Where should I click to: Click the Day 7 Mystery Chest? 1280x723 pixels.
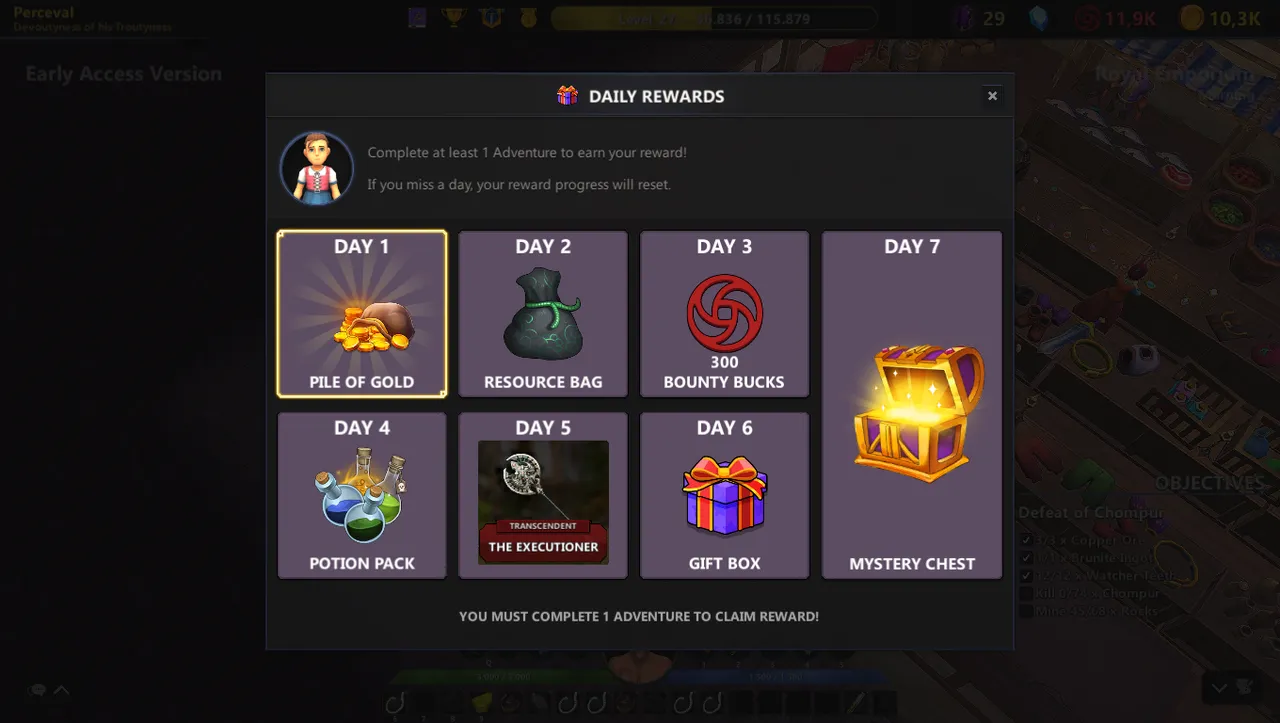coord(912,405)
